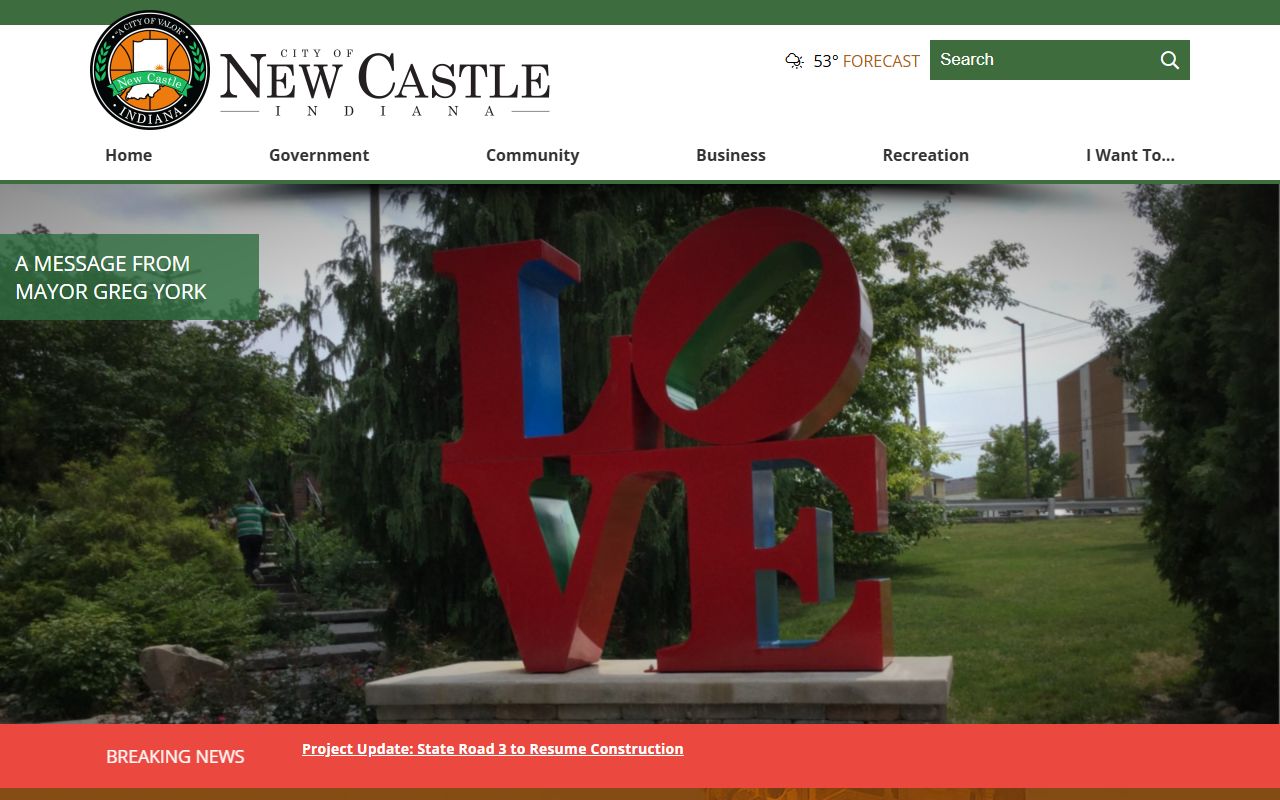Open the FORECAST link
1280x800 pixels.
point(881,61)
